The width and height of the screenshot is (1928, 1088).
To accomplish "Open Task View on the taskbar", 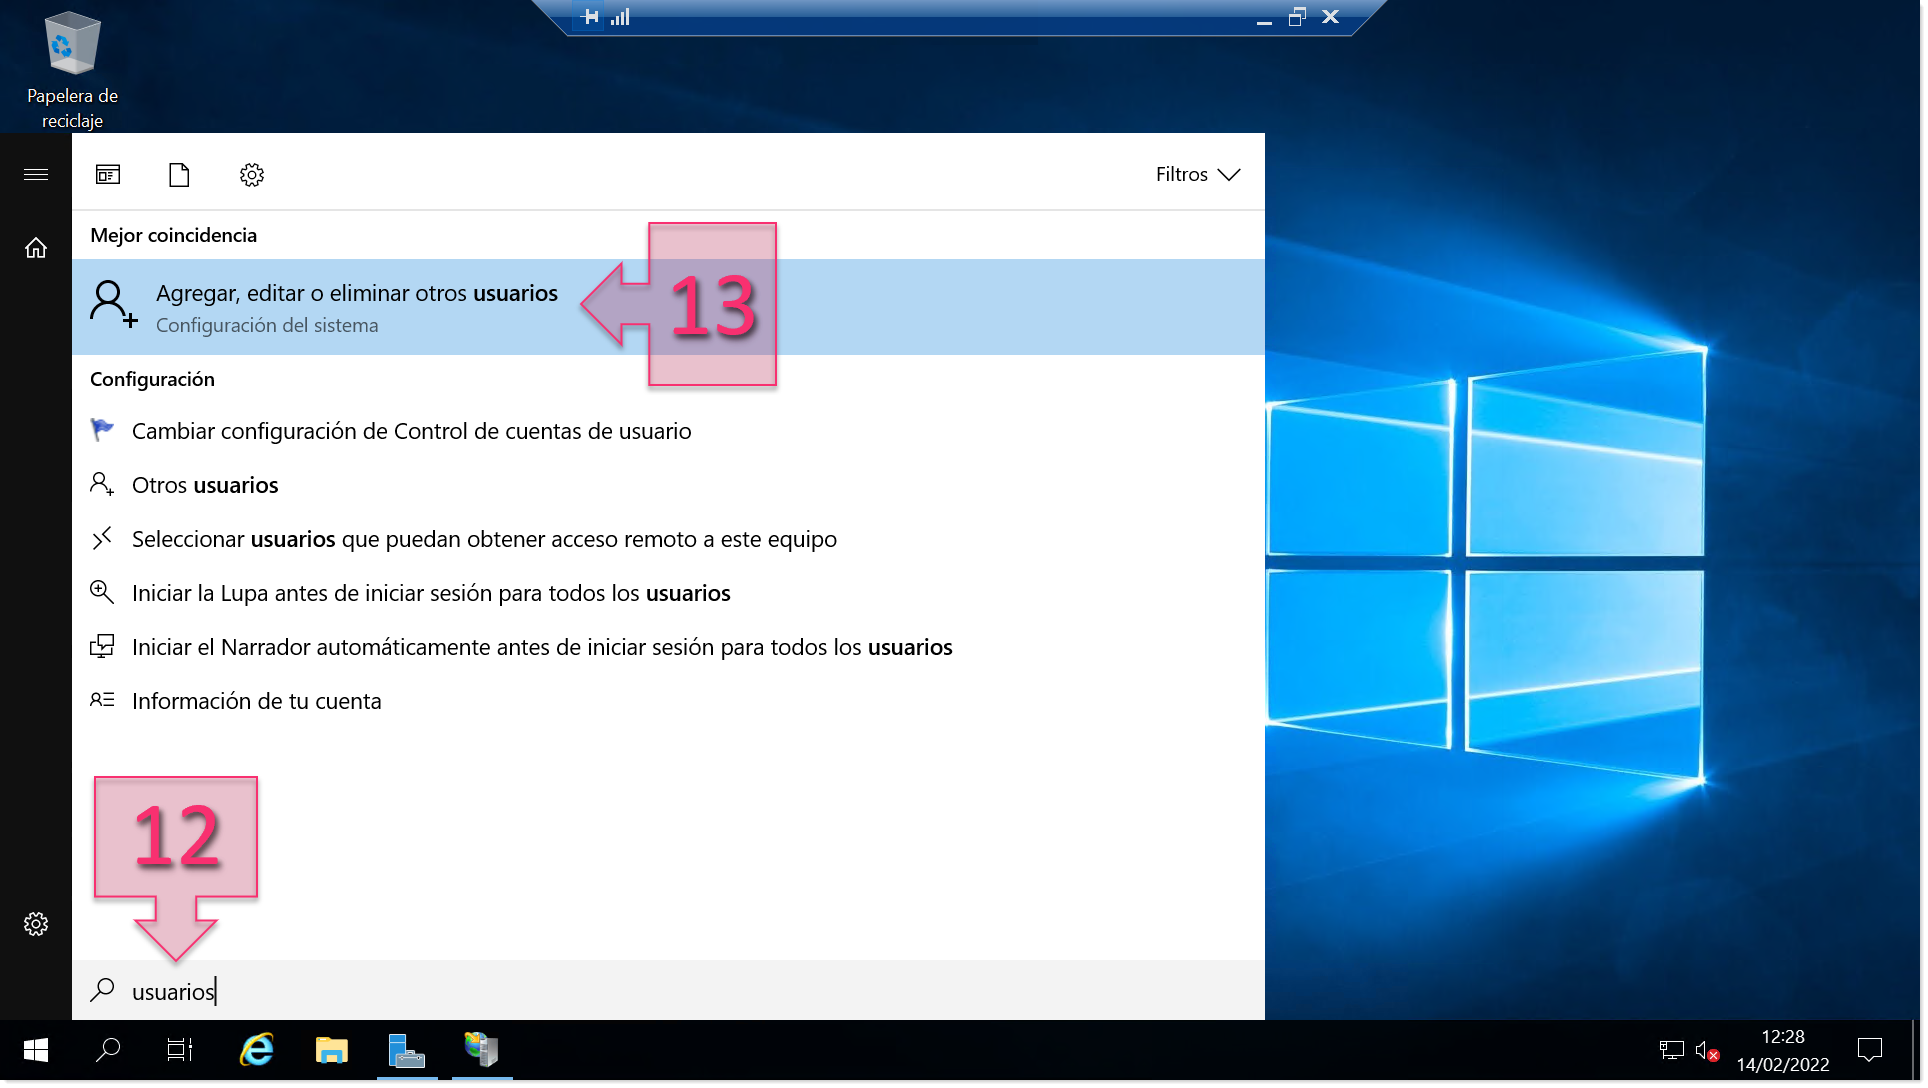I will click(x=180, y=1050).
